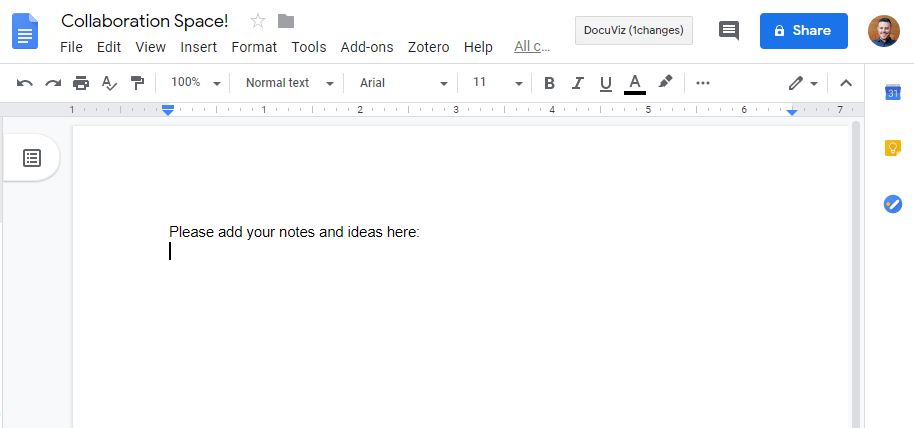Toggle italic formatting

(x=577, y=83)
